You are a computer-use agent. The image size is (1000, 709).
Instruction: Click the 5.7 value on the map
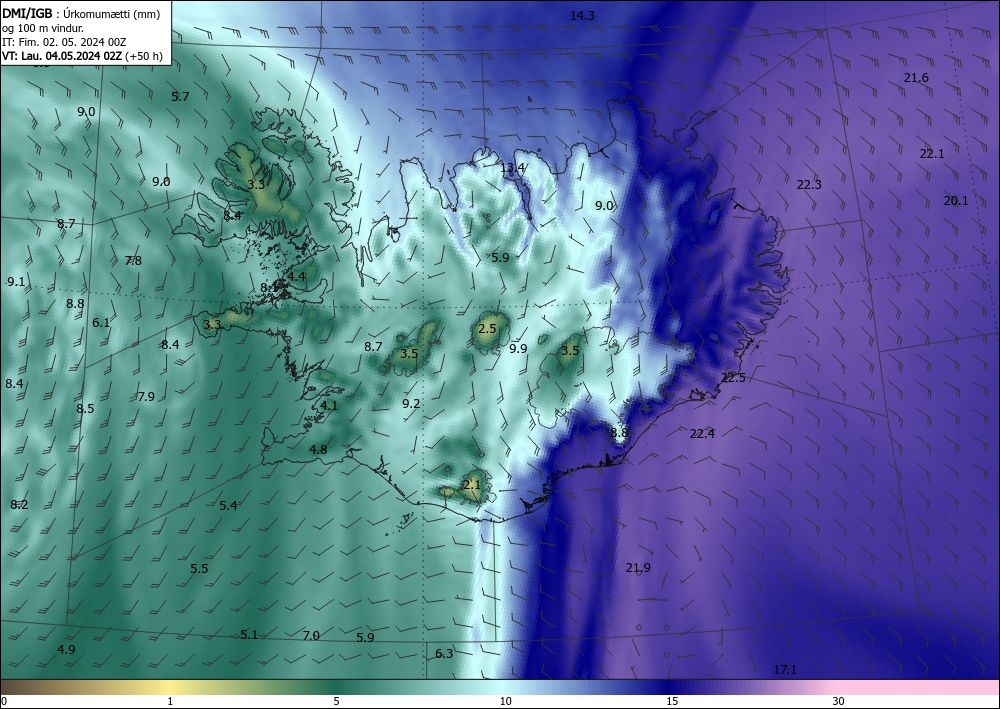point(180,97)
